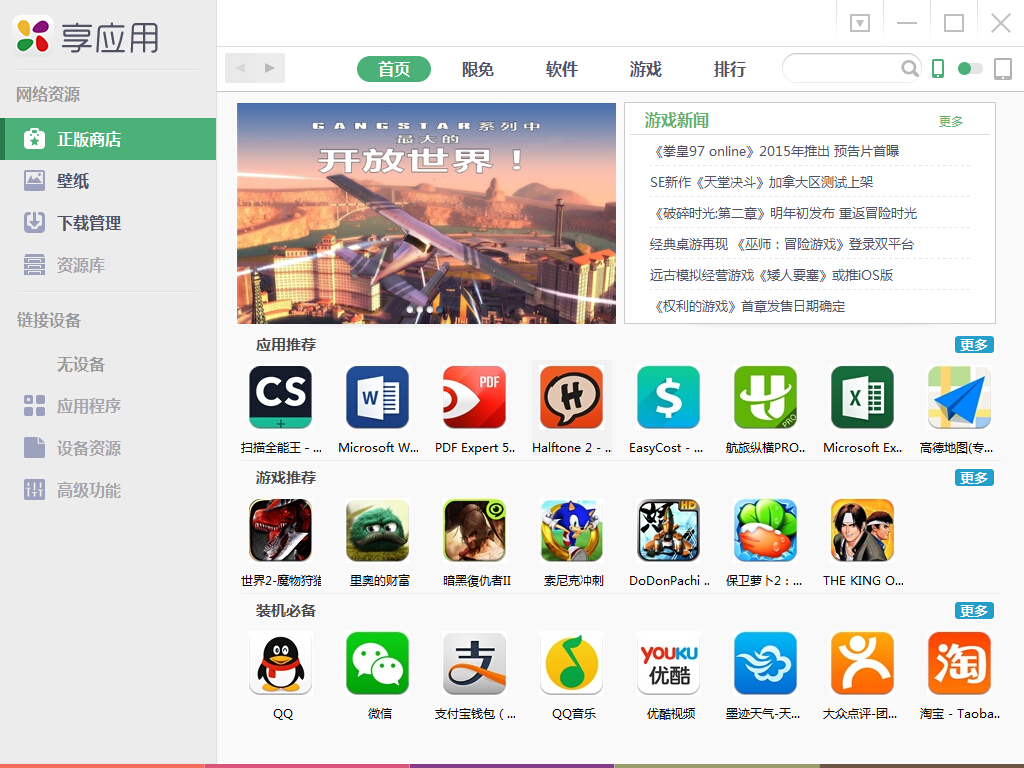Screen dimensions: 1024x768
Task: Open the 支付宝钱包 app icon
Action: point(474,664)
